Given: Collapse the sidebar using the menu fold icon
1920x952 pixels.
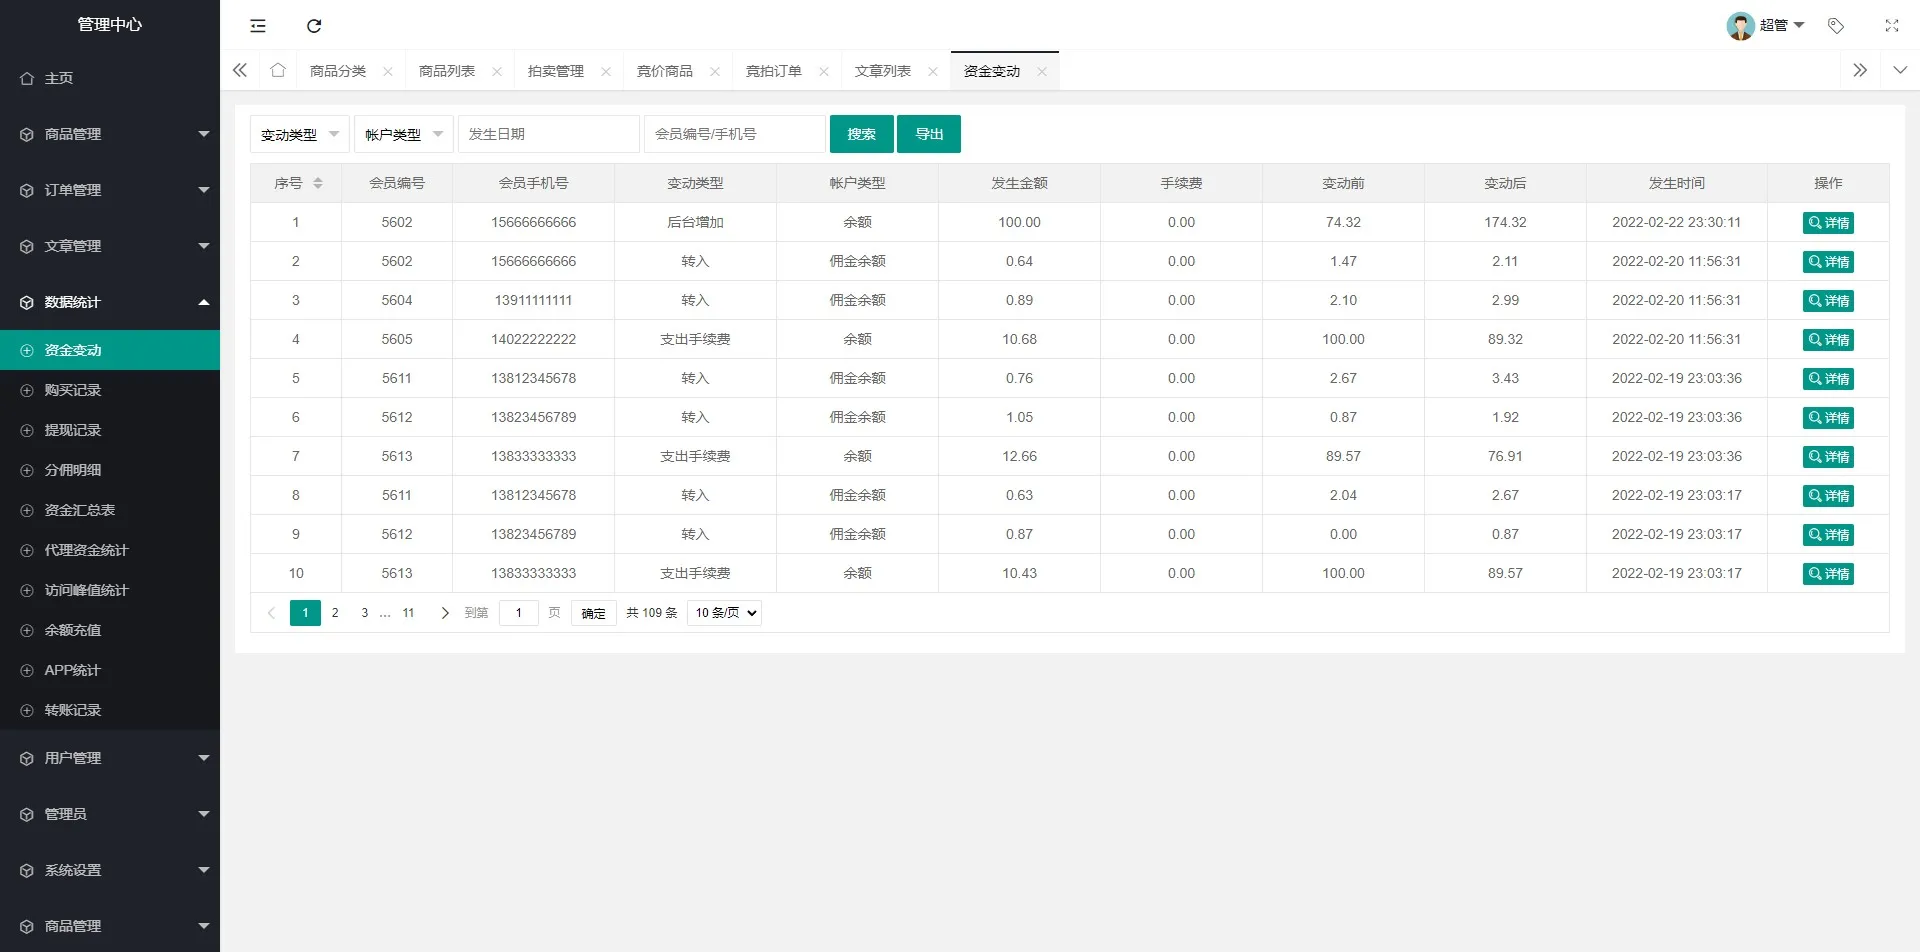Looking at the screenshot, I should (x=258, y=26).
